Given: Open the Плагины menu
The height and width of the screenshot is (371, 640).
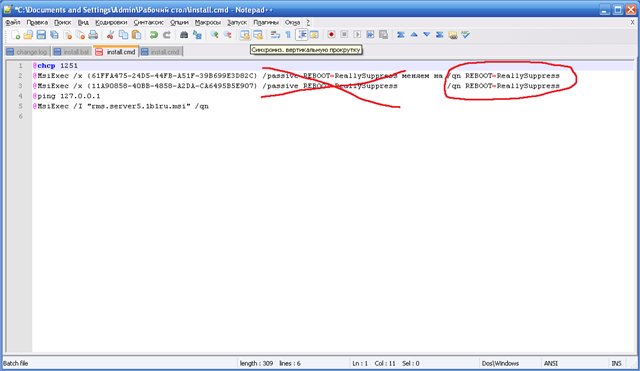Looking at the screenshot, I should pos(266,22).
